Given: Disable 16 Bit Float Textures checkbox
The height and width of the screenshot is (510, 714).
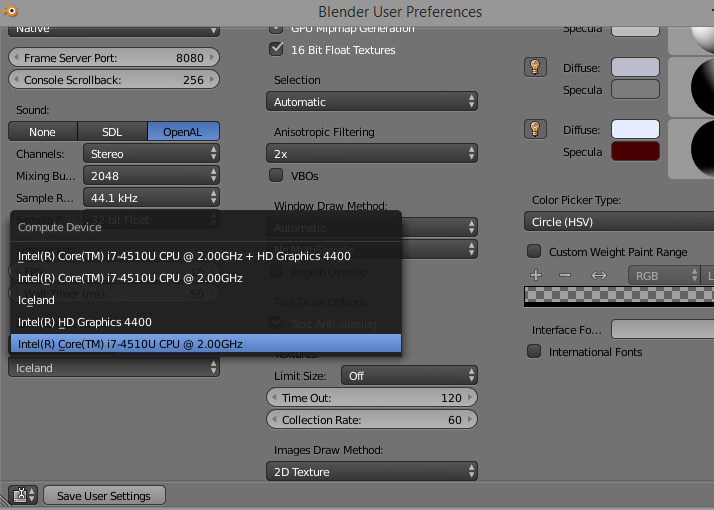Looking at the screenshot, I should tap(277, 49).
